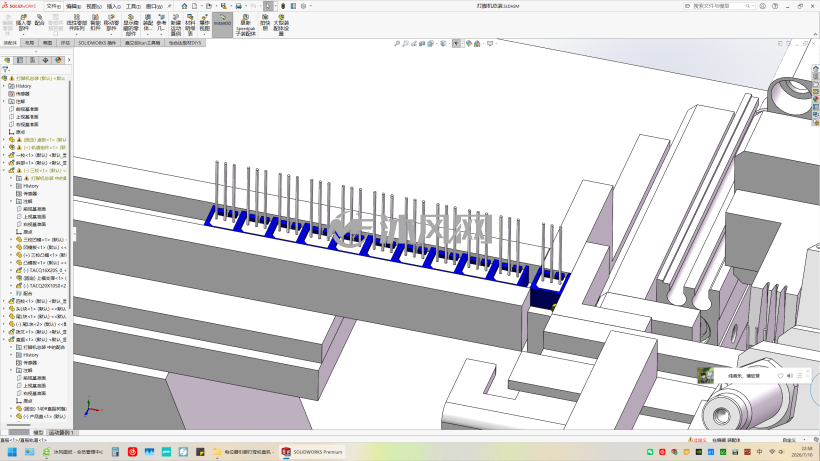Expand the 四拉<1> subassembly node
The height and width of the screenshot is (461, 820).
(x=4, y=301)
